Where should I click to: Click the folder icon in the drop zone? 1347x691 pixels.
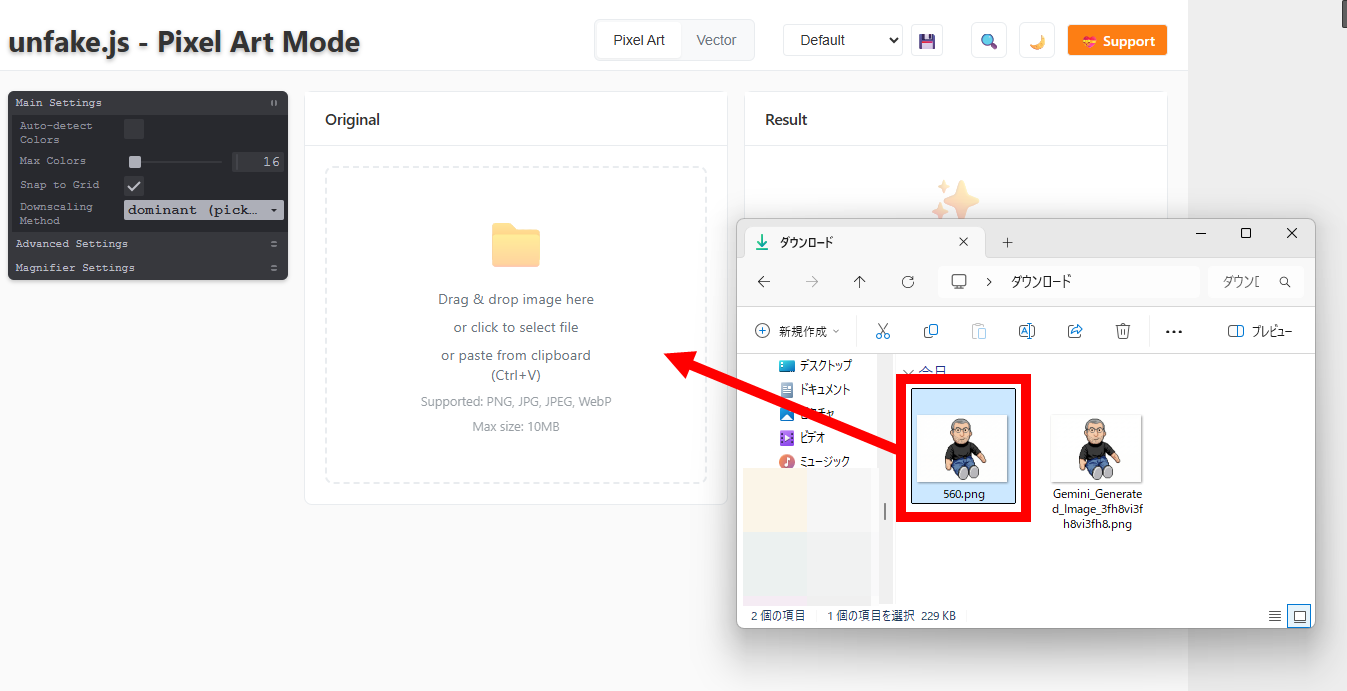pos(516,245)
